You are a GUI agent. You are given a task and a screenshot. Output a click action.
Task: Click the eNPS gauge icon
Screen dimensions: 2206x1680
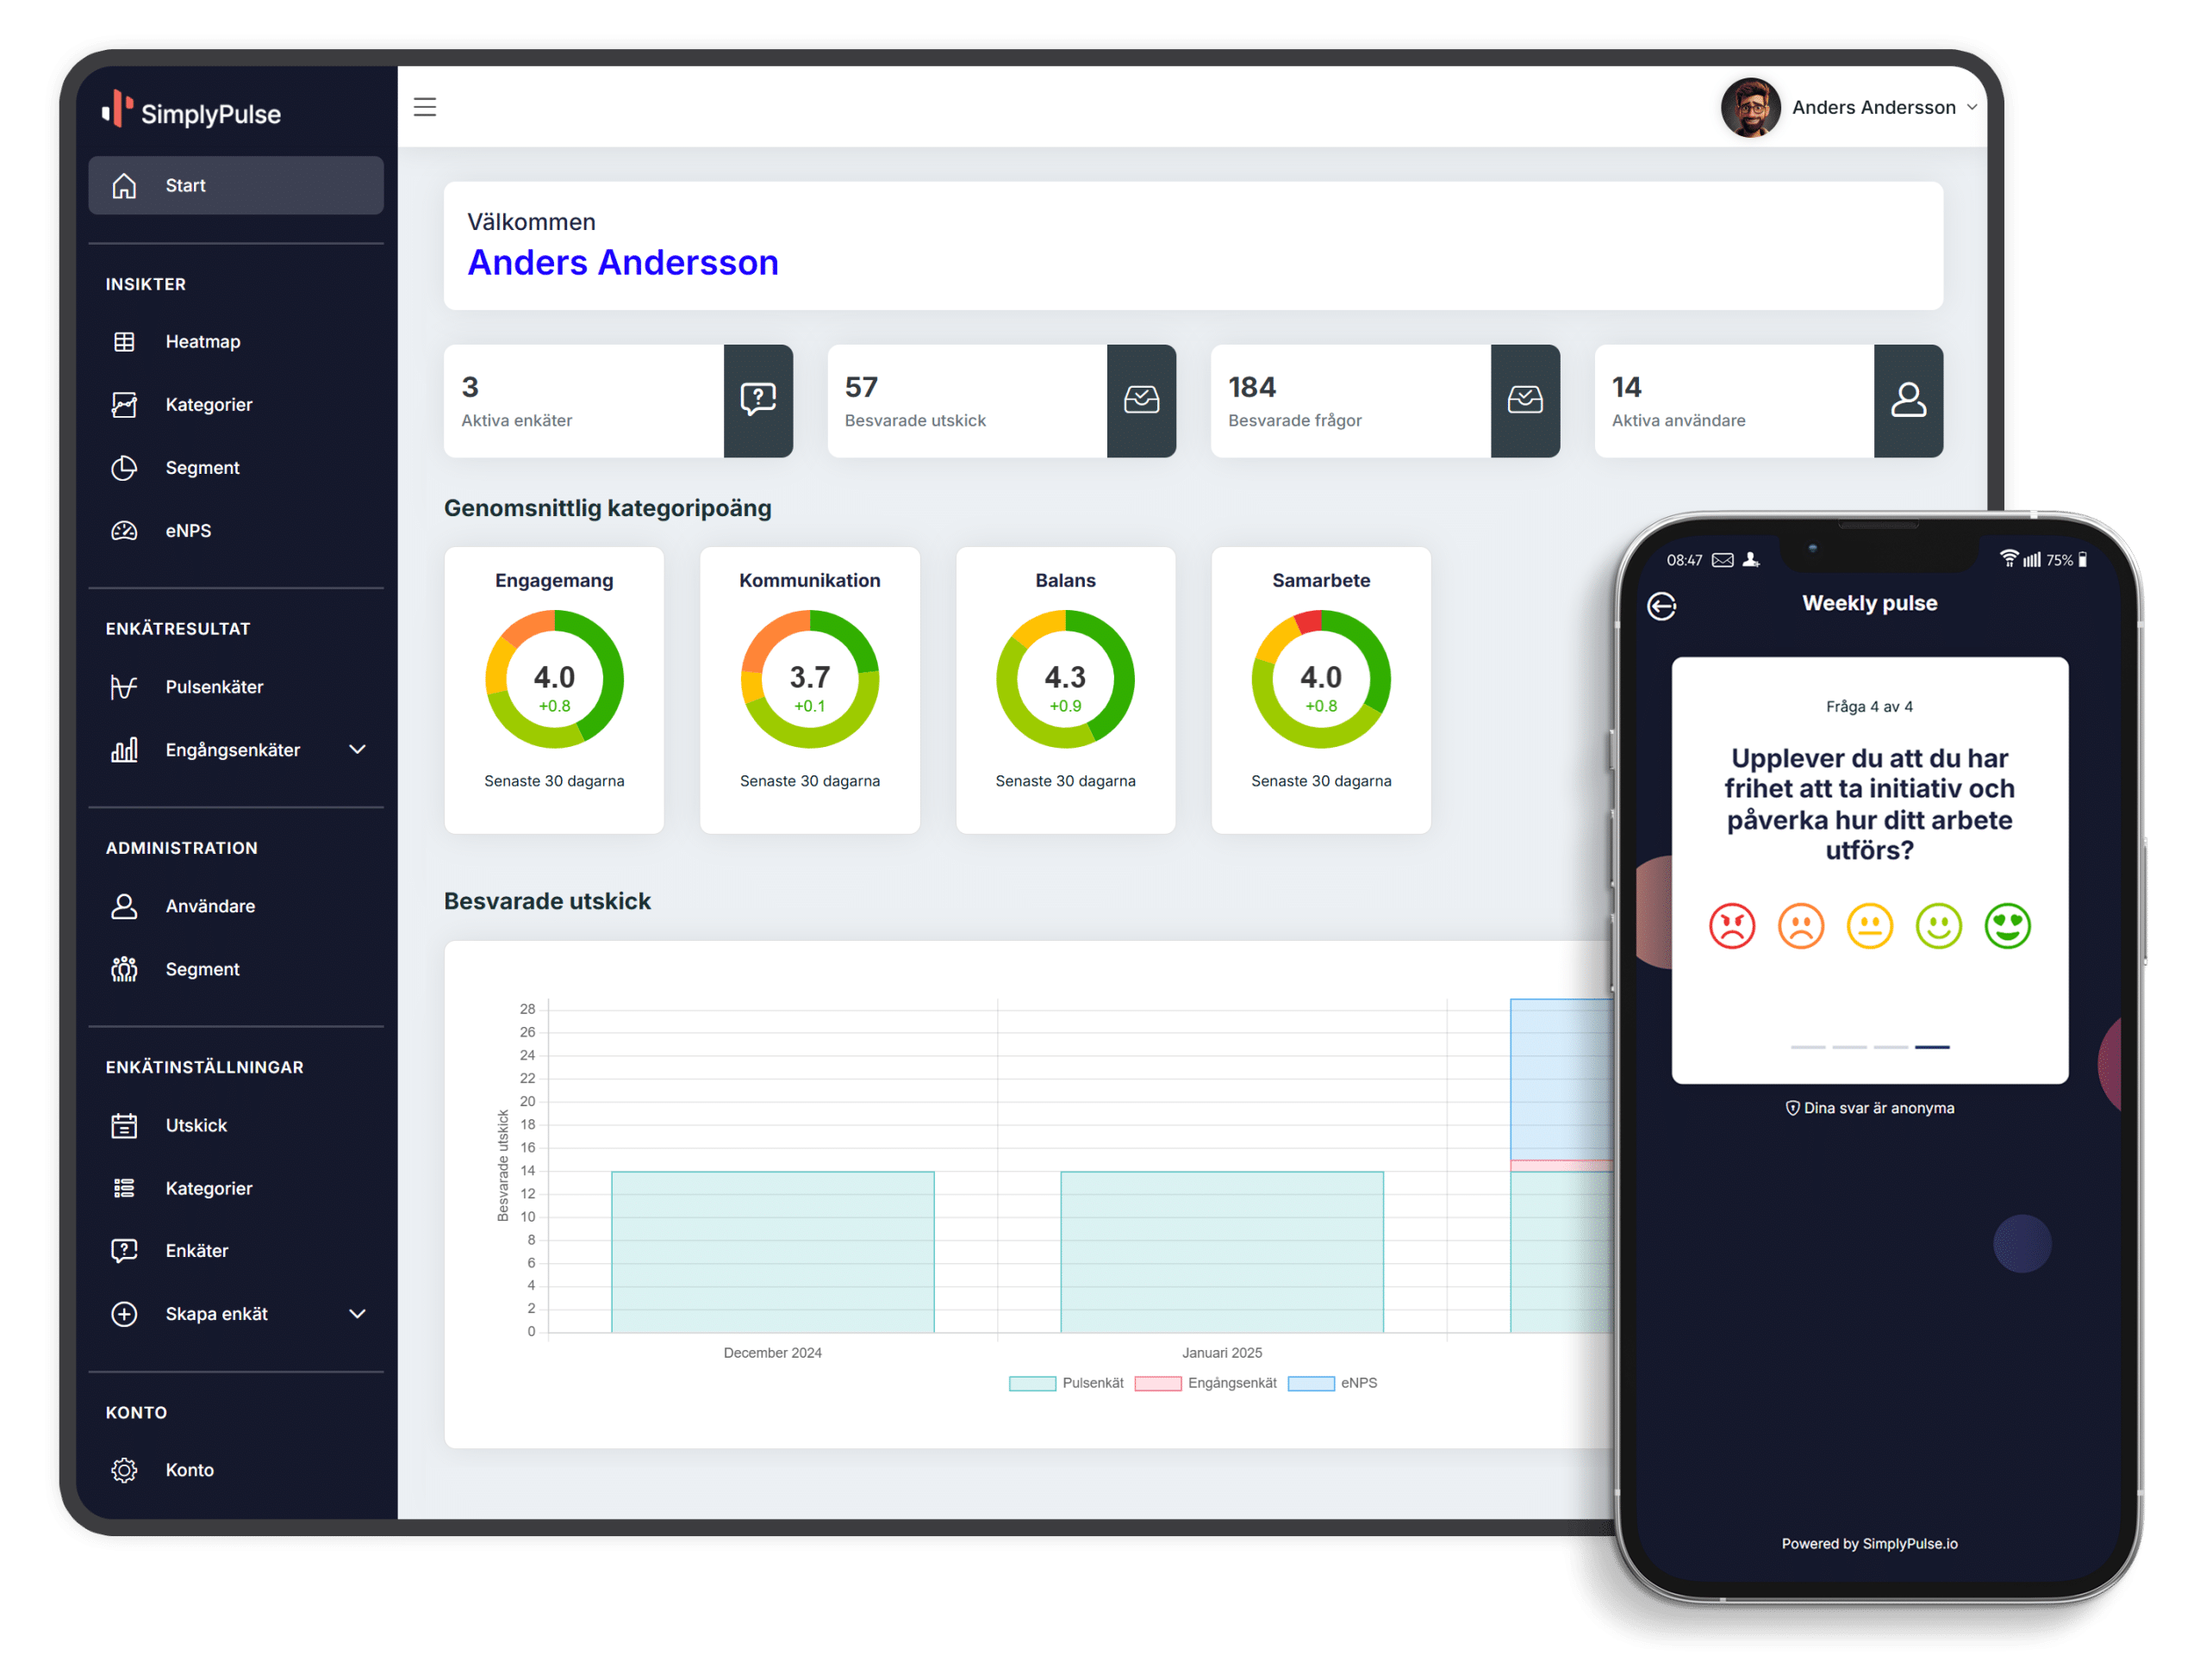(124, 531)
